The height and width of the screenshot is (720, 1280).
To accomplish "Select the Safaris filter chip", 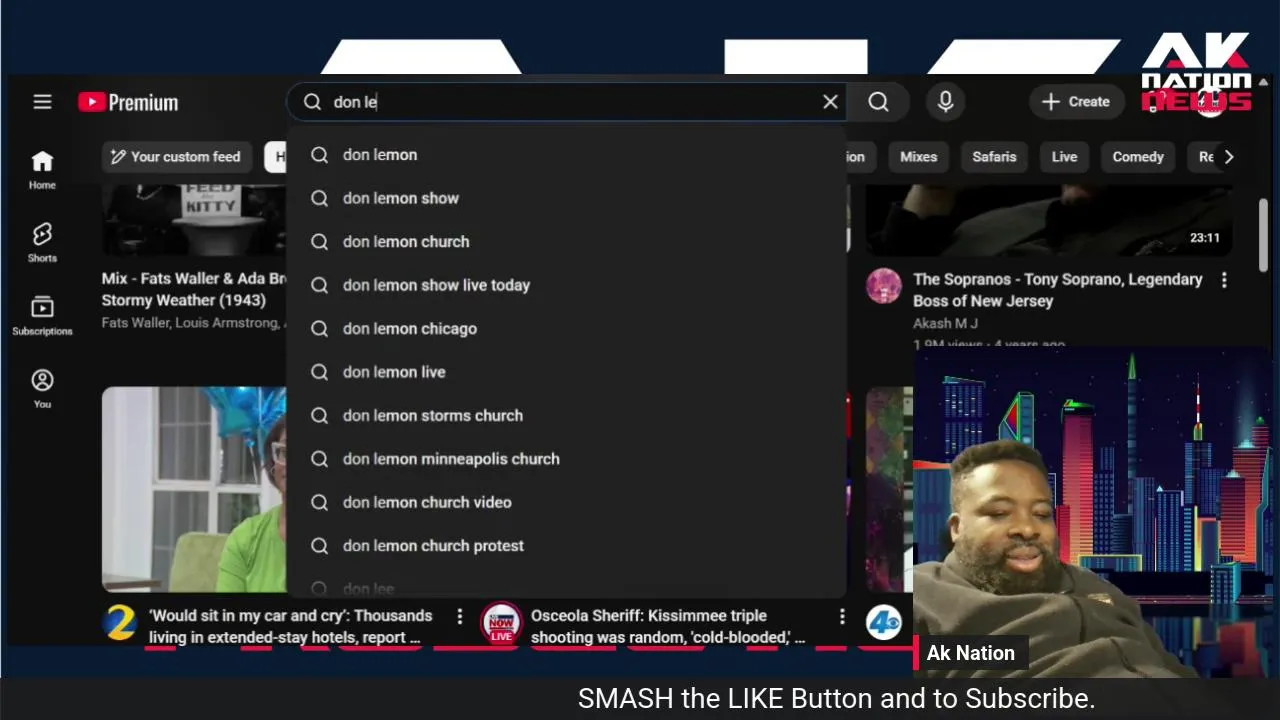I will pos(994,157).
